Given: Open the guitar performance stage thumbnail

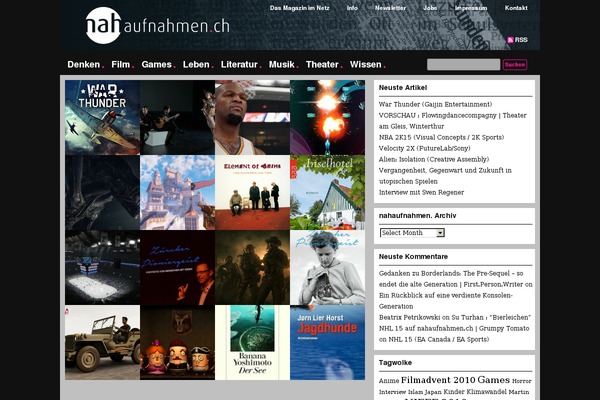Looking at the screenshot, I should click(x=178, y=118).
